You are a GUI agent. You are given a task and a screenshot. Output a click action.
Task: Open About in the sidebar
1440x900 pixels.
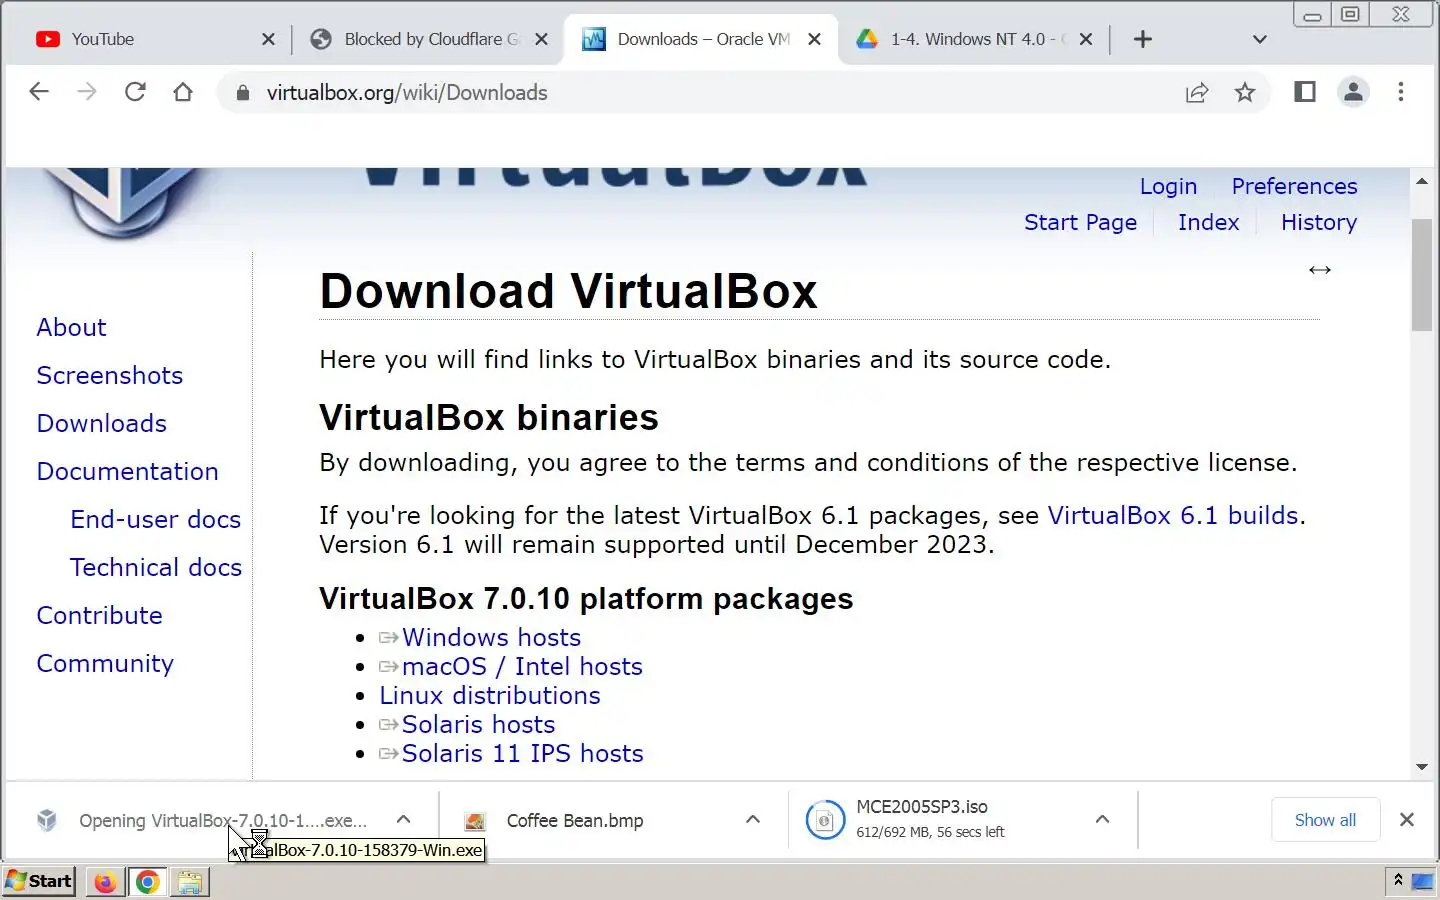[71, 327]
